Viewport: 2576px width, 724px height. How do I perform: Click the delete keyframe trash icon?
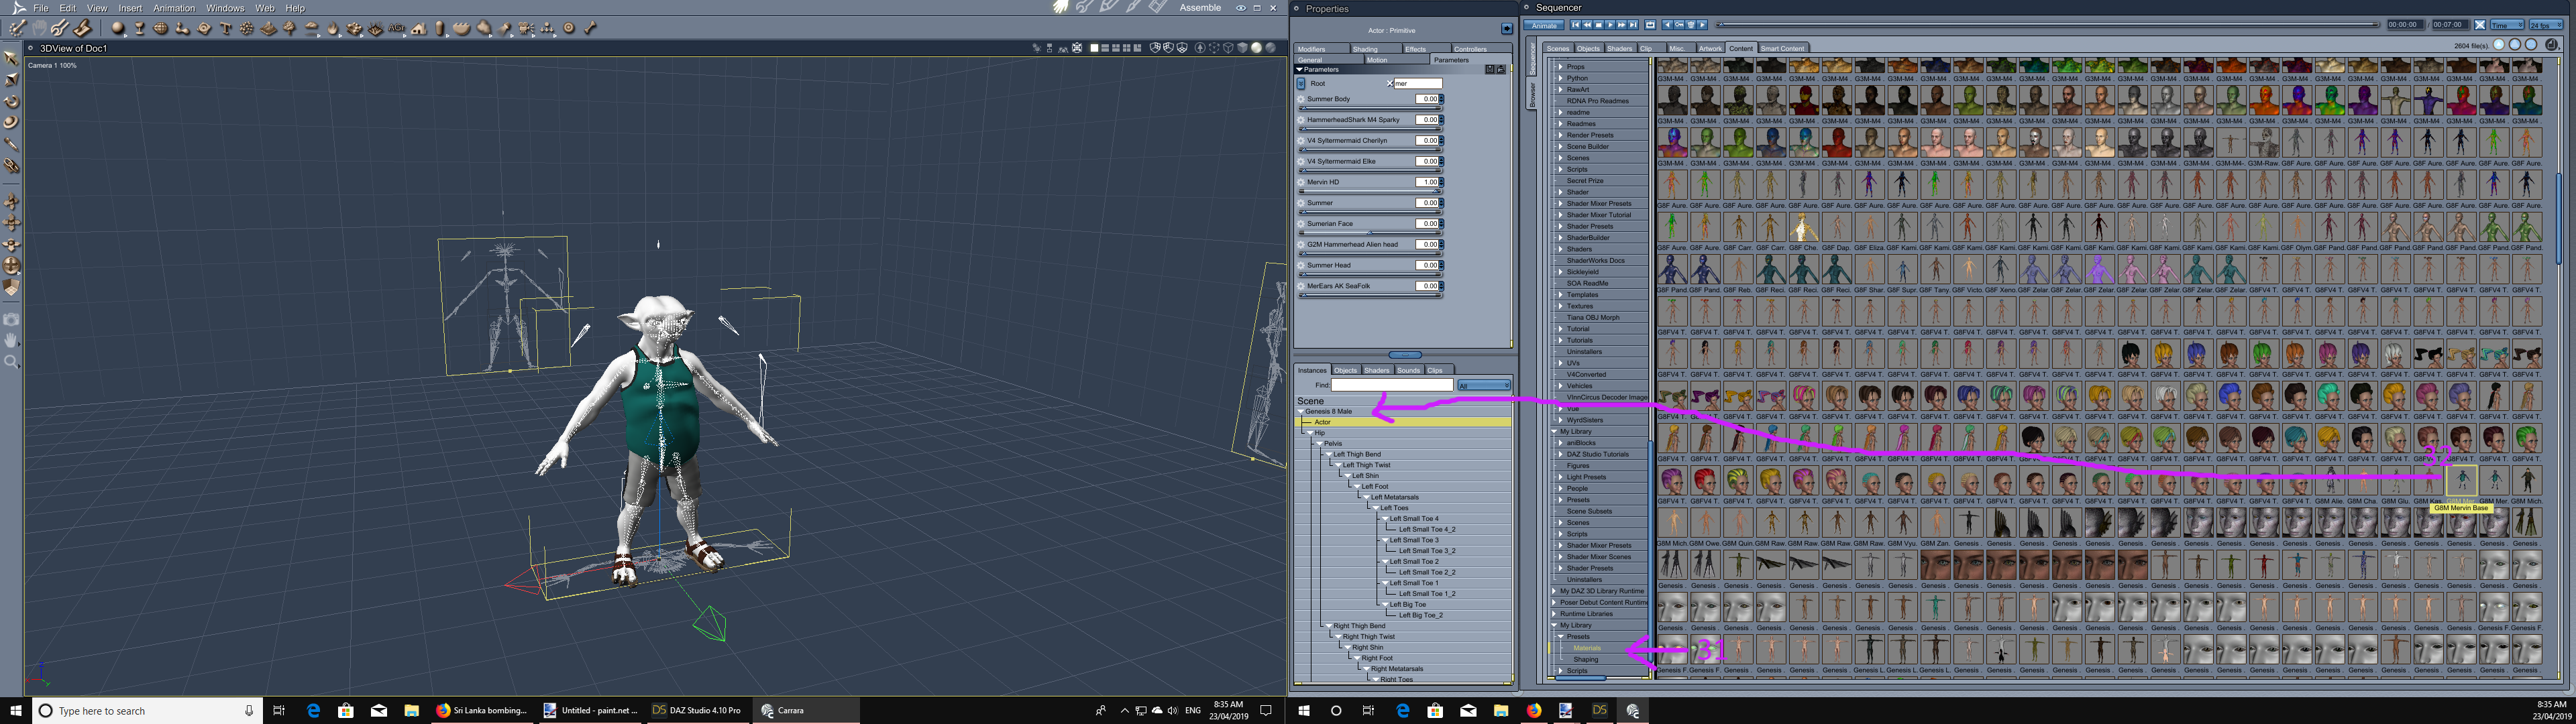coord(1691,25)
